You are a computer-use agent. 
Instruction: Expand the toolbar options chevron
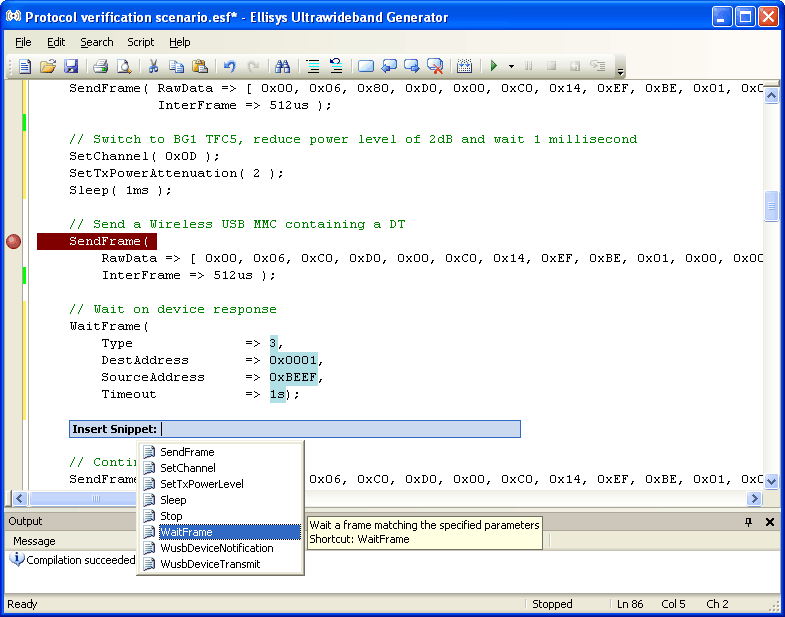pos(620,70)
